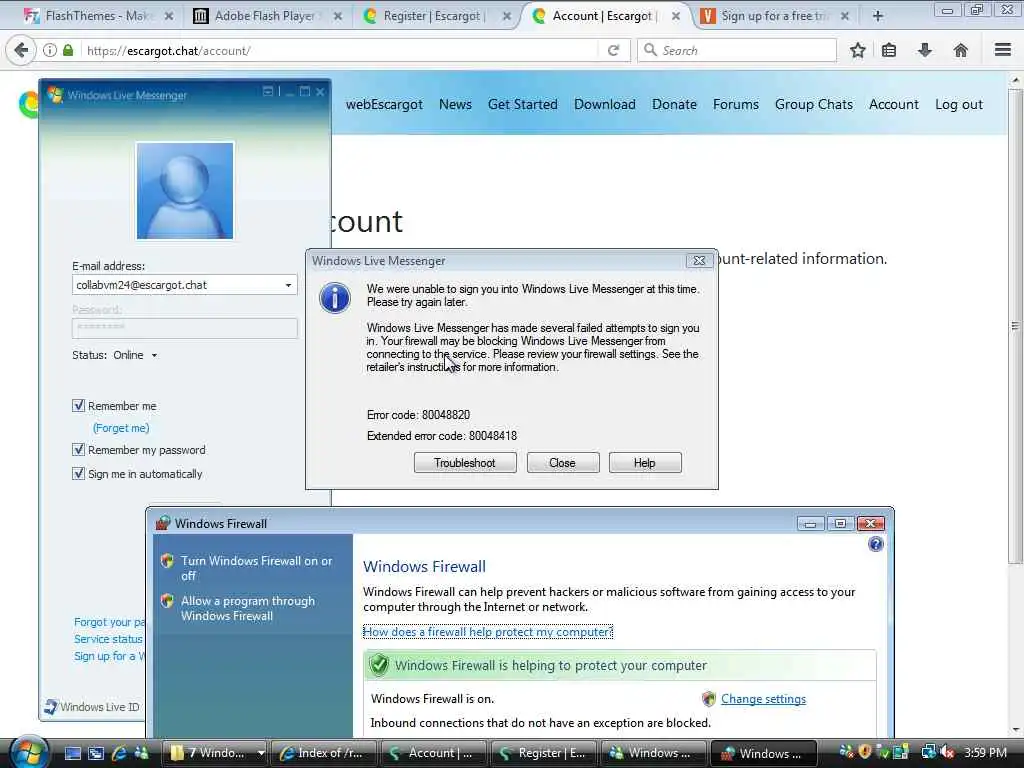
Task: Open site information icon in address bar
Action: point(50,50)
